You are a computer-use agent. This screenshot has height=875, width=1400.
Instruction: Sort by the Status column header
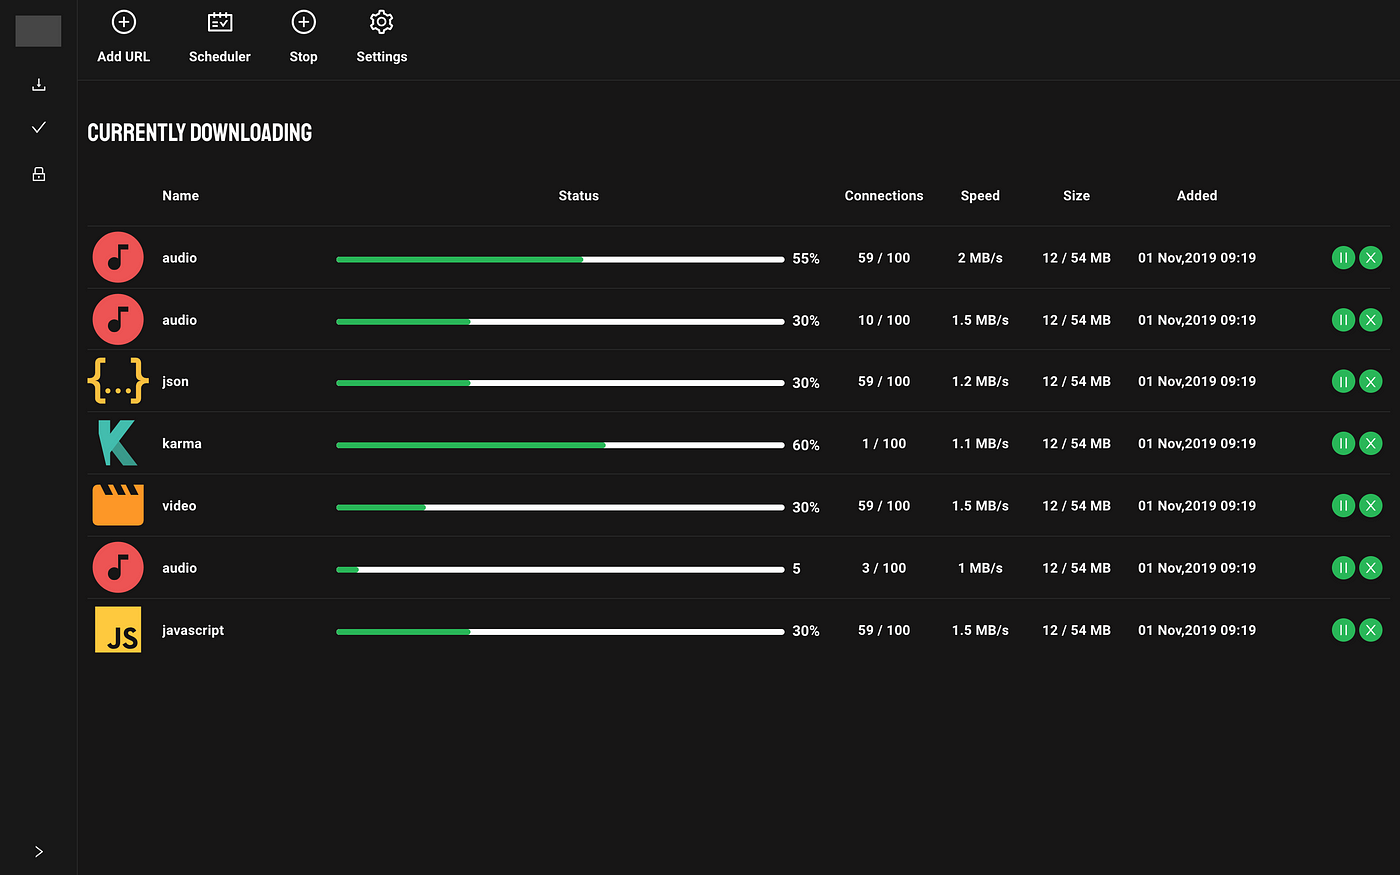click(x=578, y=196)
